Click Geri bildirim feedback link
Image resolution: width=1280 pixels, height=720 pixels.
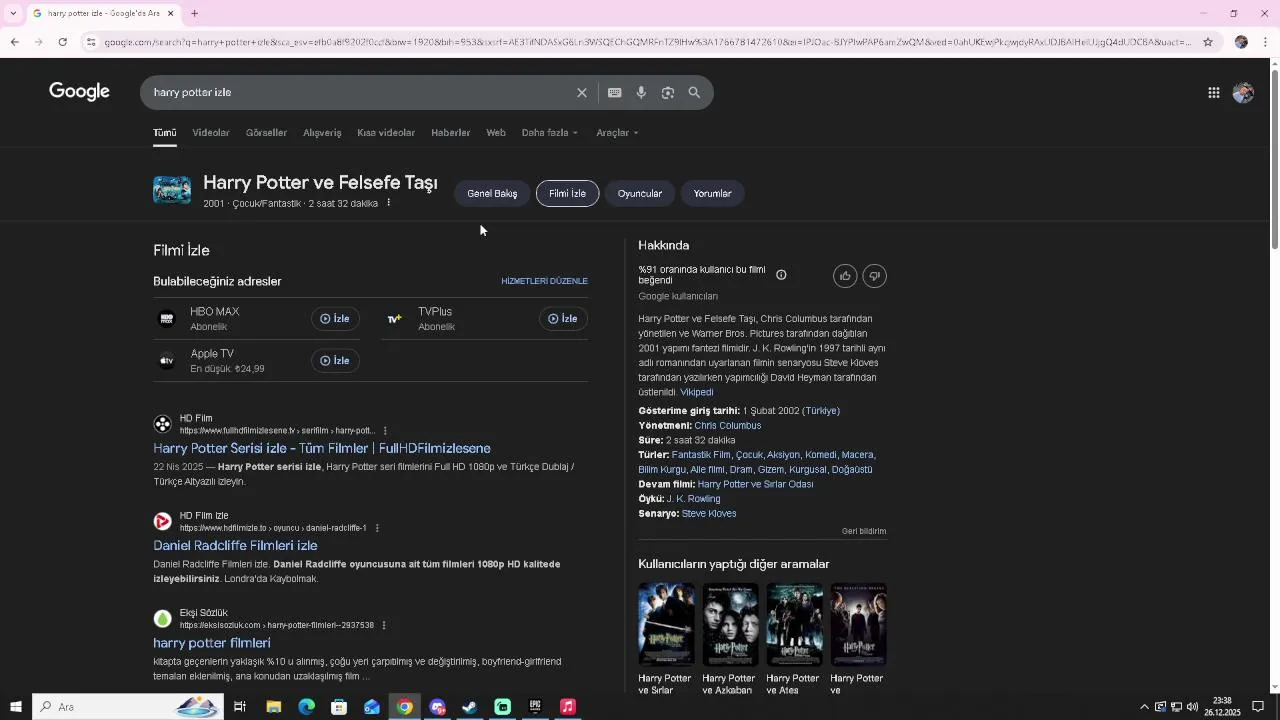tap(864, 531)
